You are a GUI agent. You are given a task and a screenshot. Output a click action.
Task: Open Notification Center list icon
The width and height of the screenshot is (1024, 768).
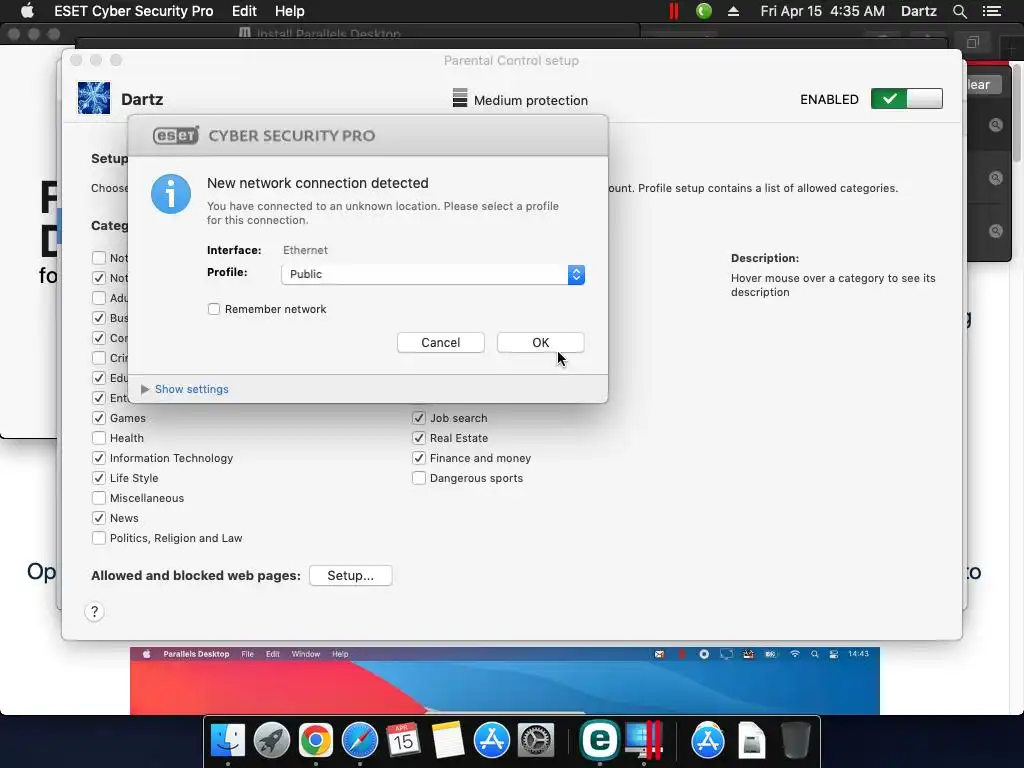[x=992, y=11]
